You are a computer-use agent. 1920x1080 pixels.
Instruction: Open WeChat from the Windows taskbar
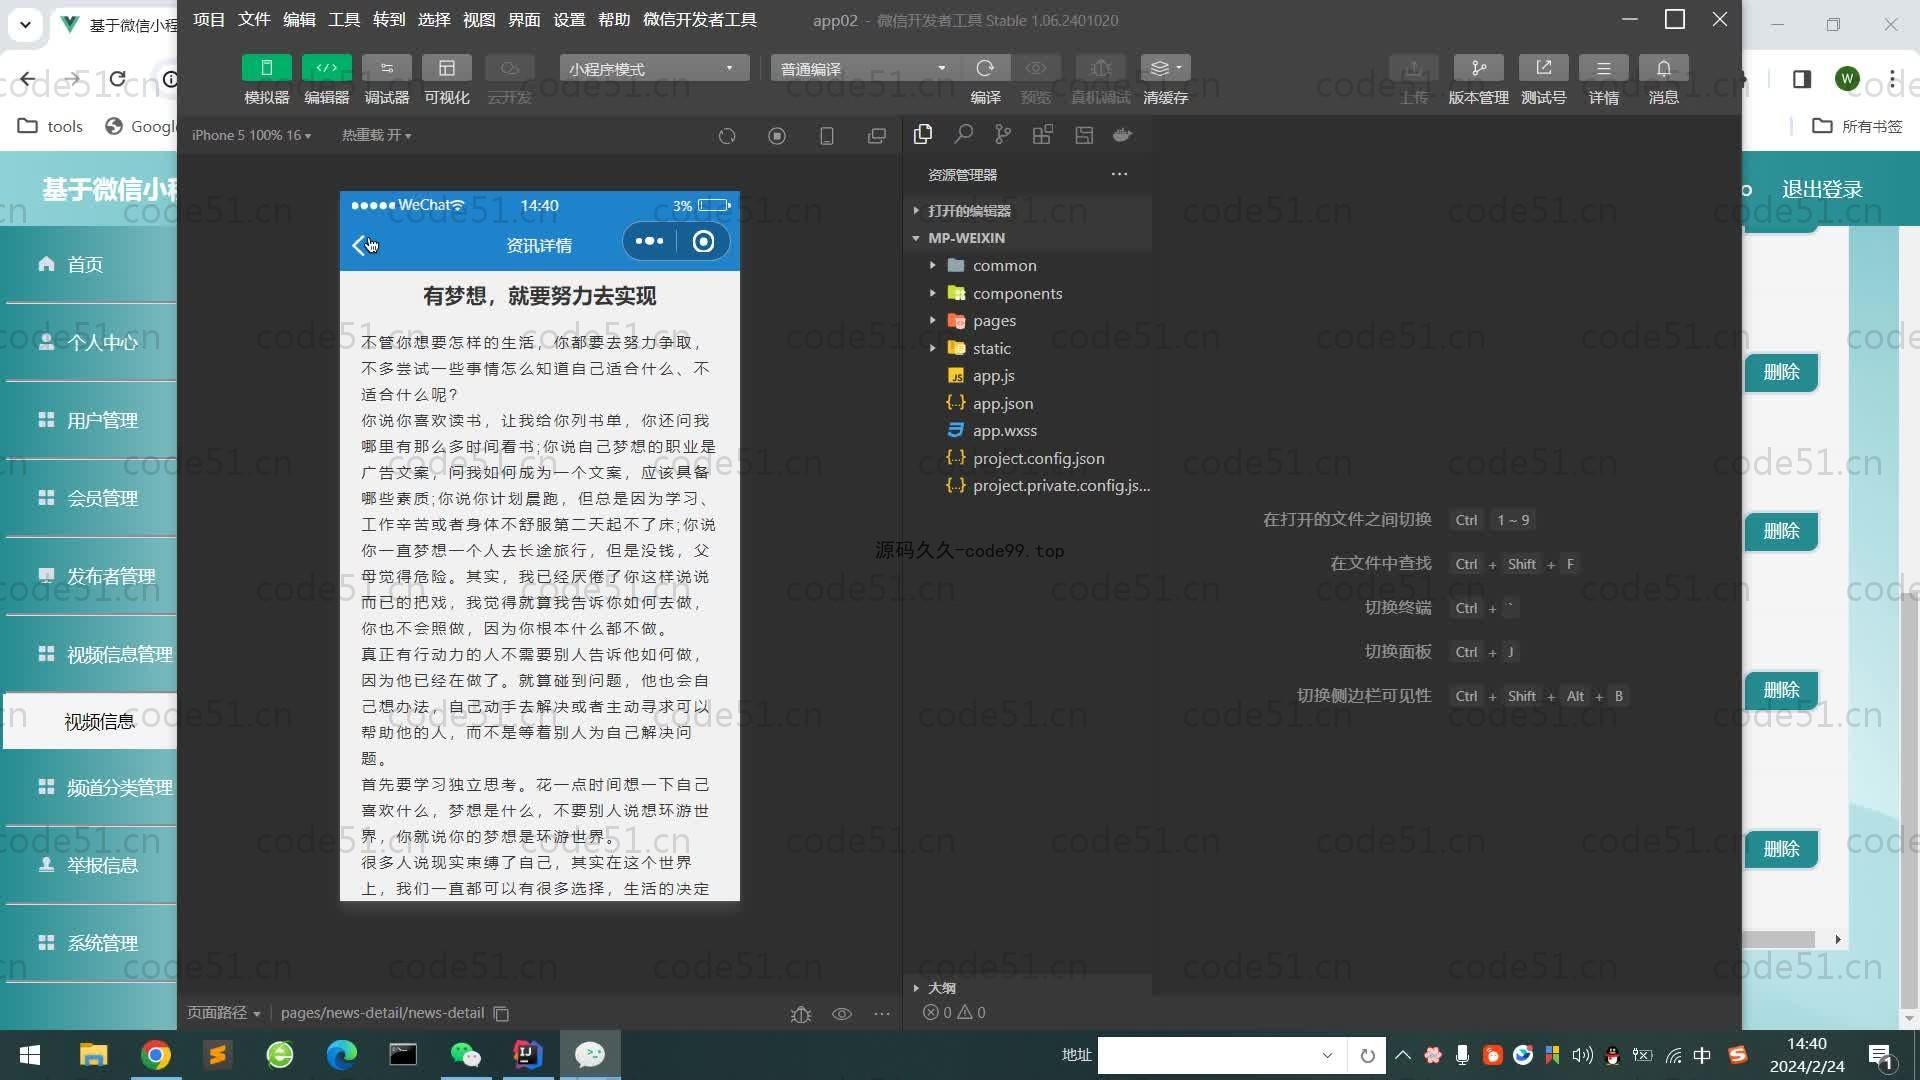pos(465,1055)
